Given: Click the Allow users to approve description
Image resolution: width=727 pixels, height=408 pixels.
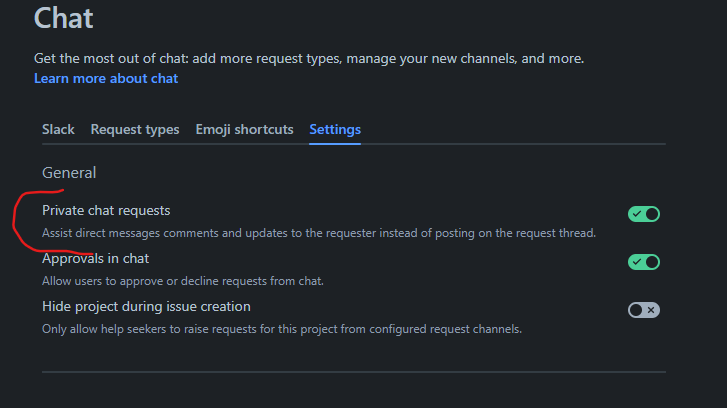Looking at the screenshot, I should click(x=182, y=280).
